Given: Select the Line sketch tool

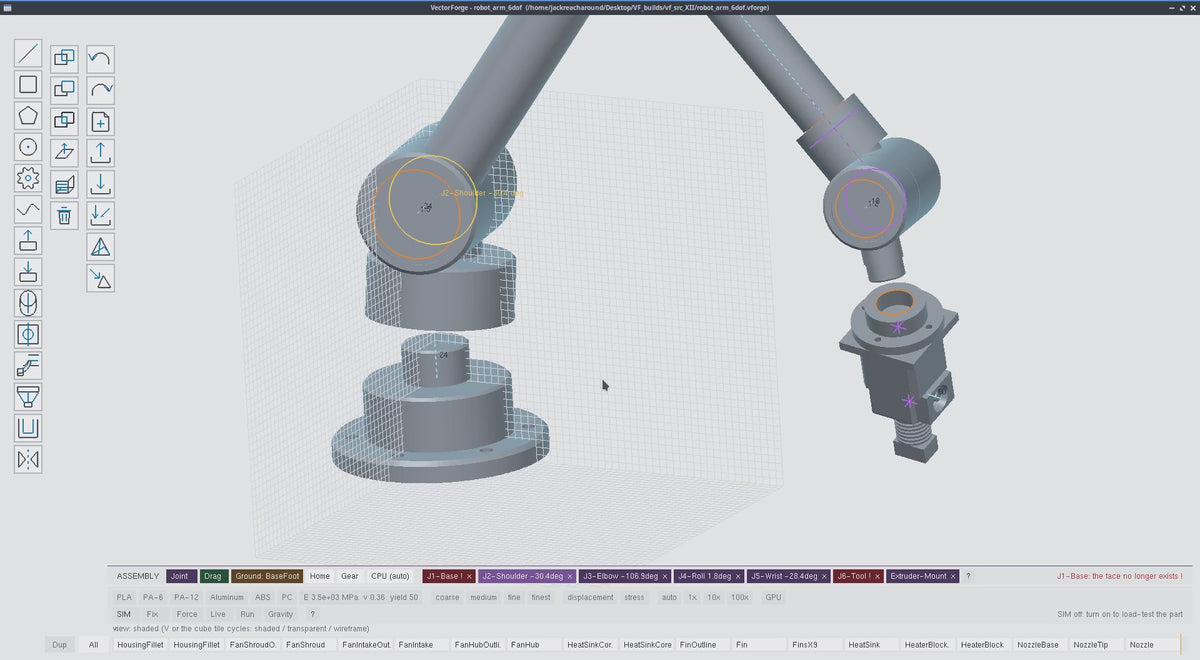Looking at the screenshot, I should (28, 54).
